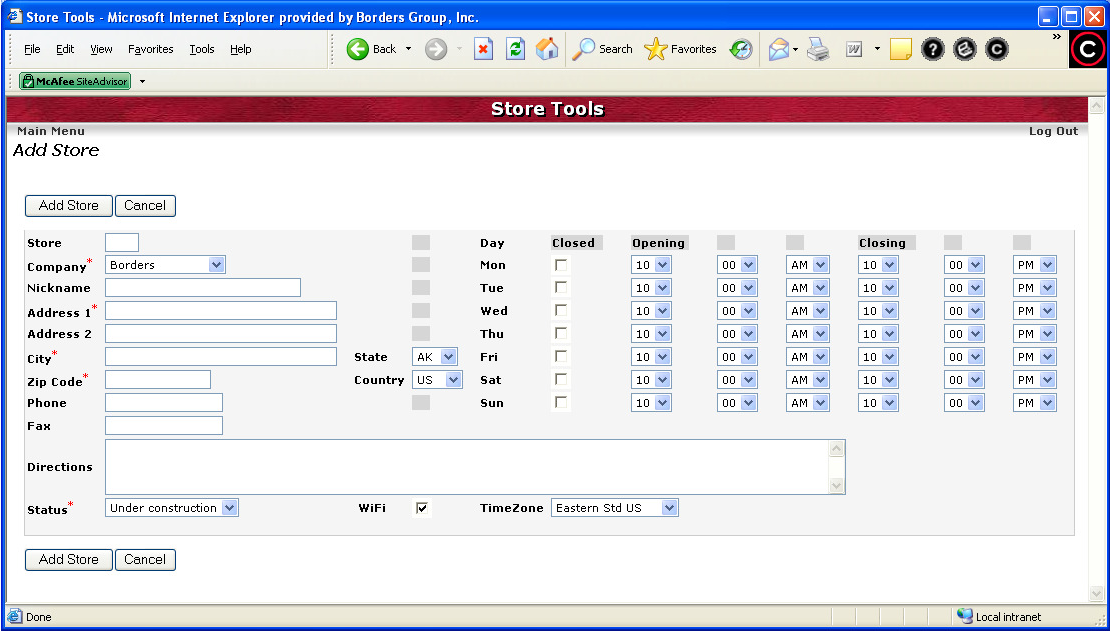Check the Closed box for Mon
Image resolution: width=1110 pixels, height=631 pixels.
pyautogui.click(x=562, y=265)
